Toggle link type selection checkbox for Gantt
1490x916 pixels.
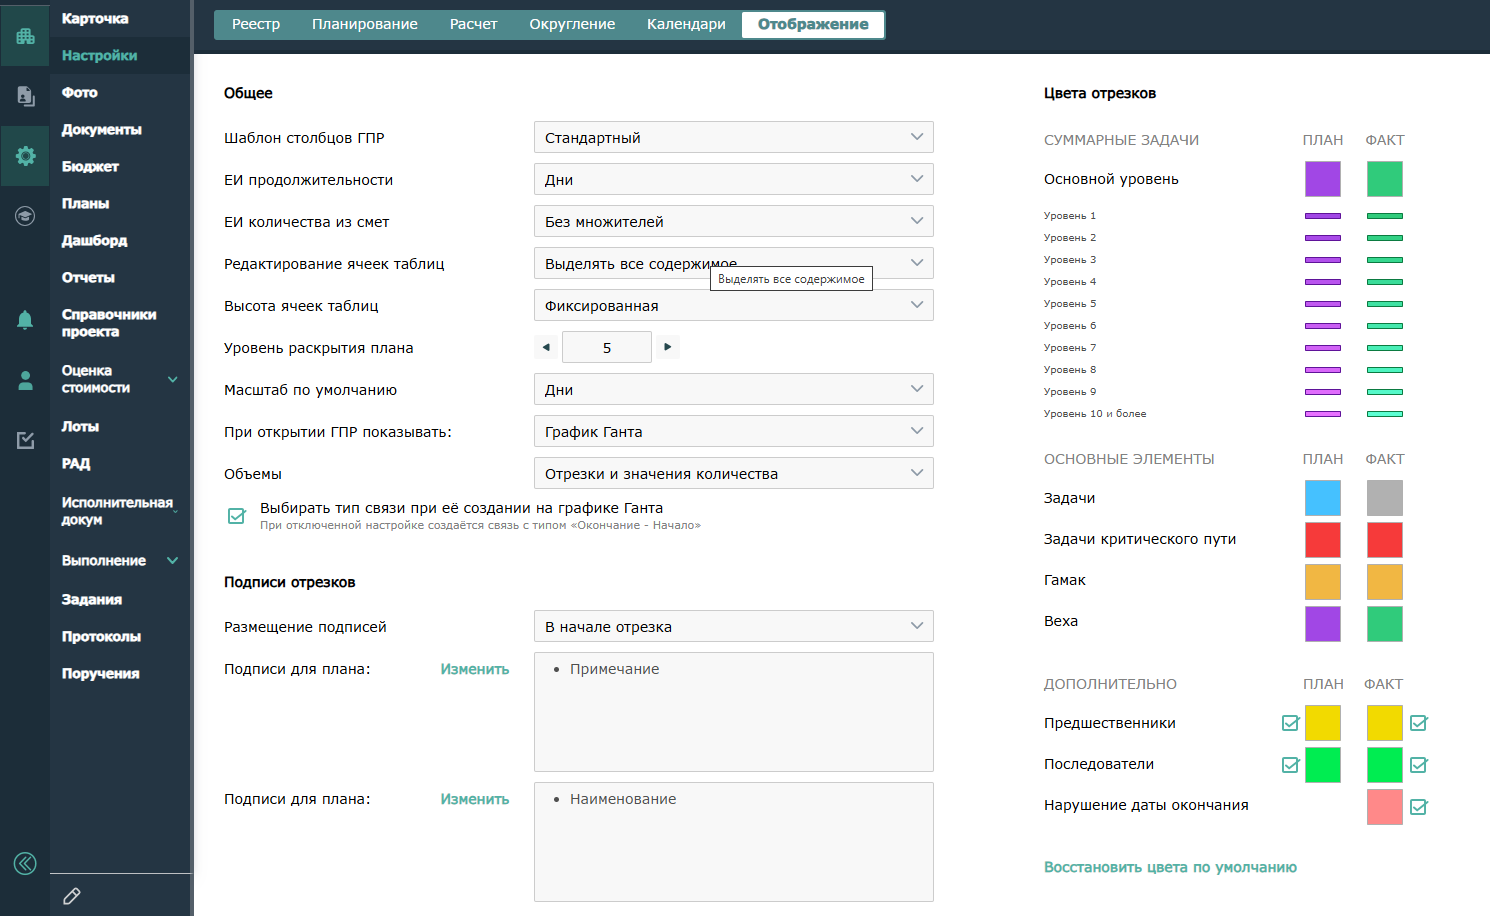point(237,516)
